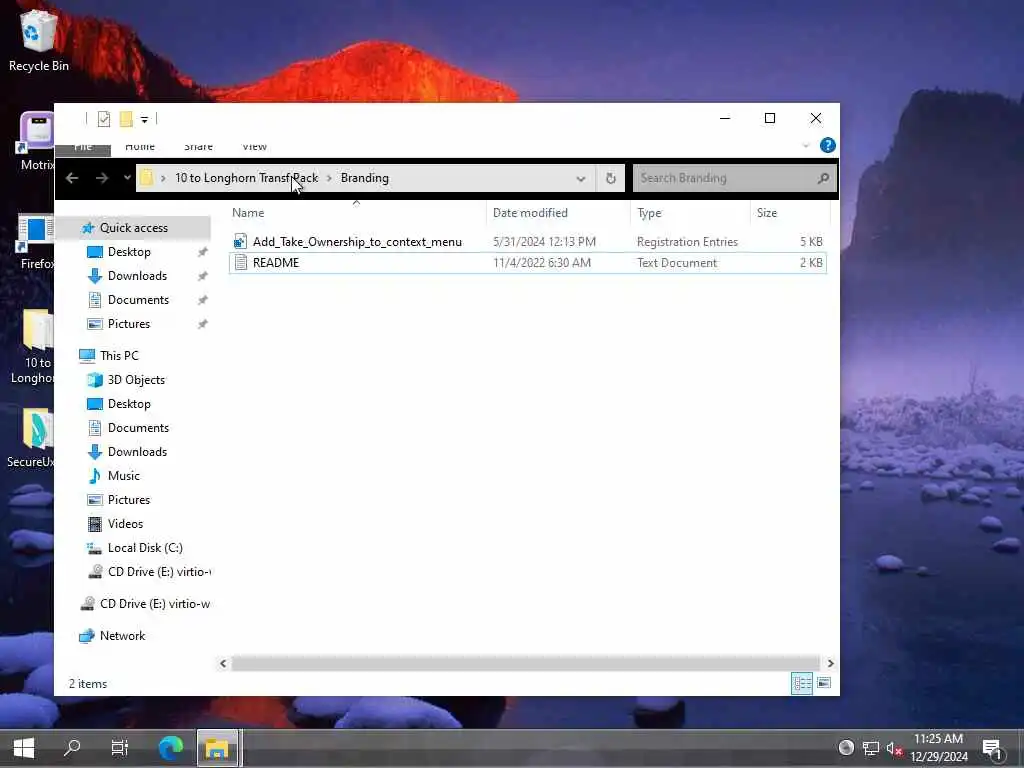Launch Microsoft Edge from taskbar

click(x=171, y=748)
